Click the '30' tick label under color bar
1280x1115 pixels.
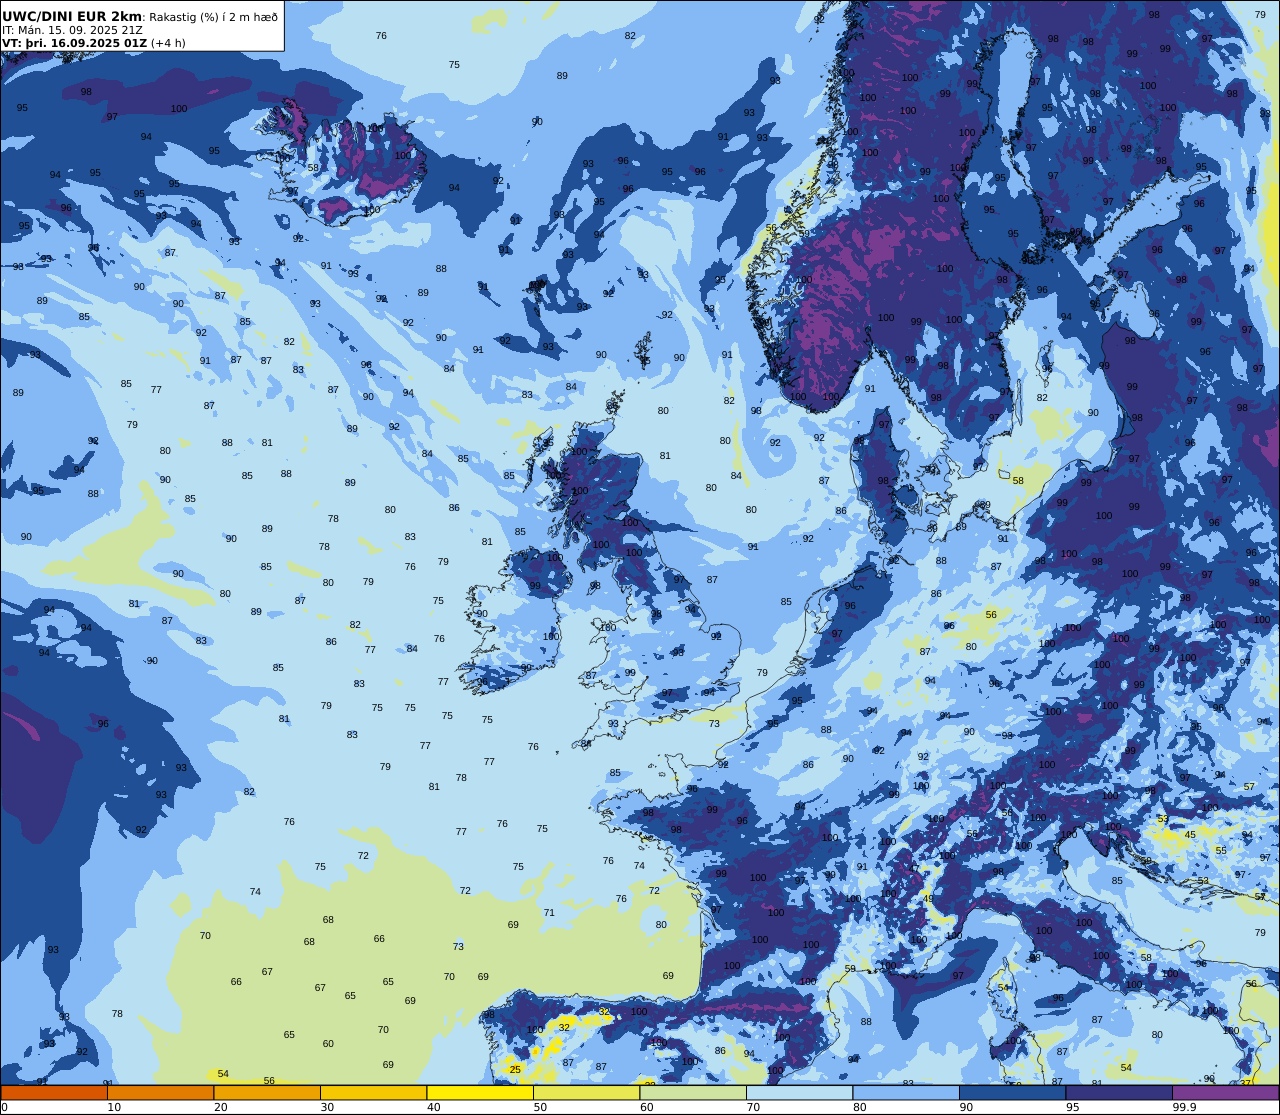click(x=327, y=1107)
